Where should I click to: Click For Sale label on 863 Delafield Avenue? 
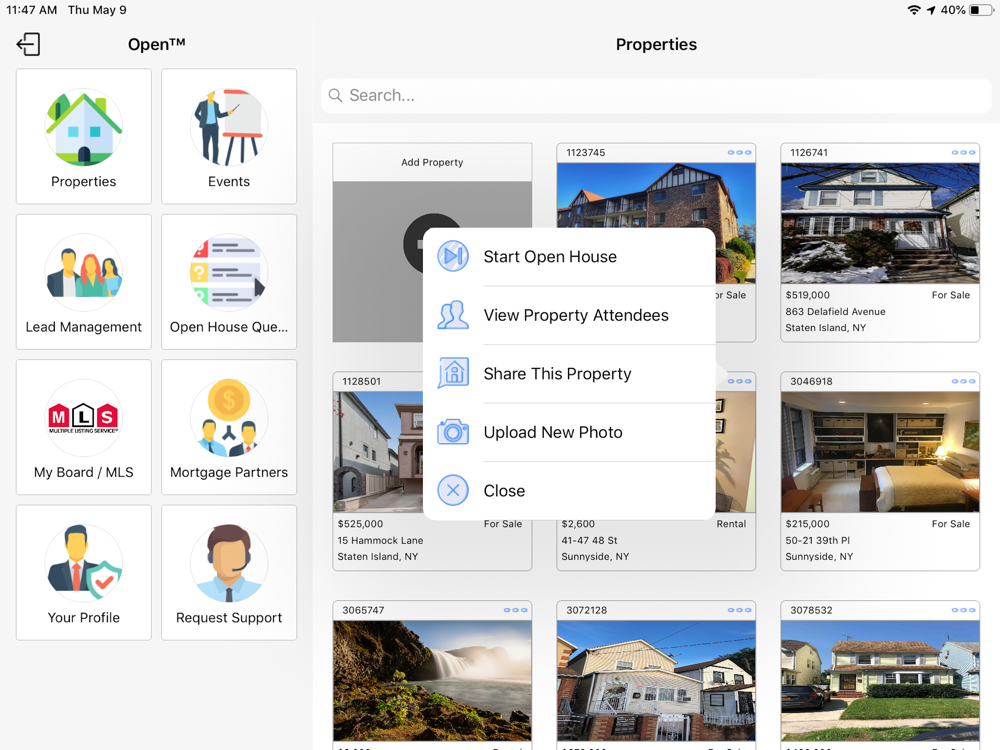click(950, 295)
